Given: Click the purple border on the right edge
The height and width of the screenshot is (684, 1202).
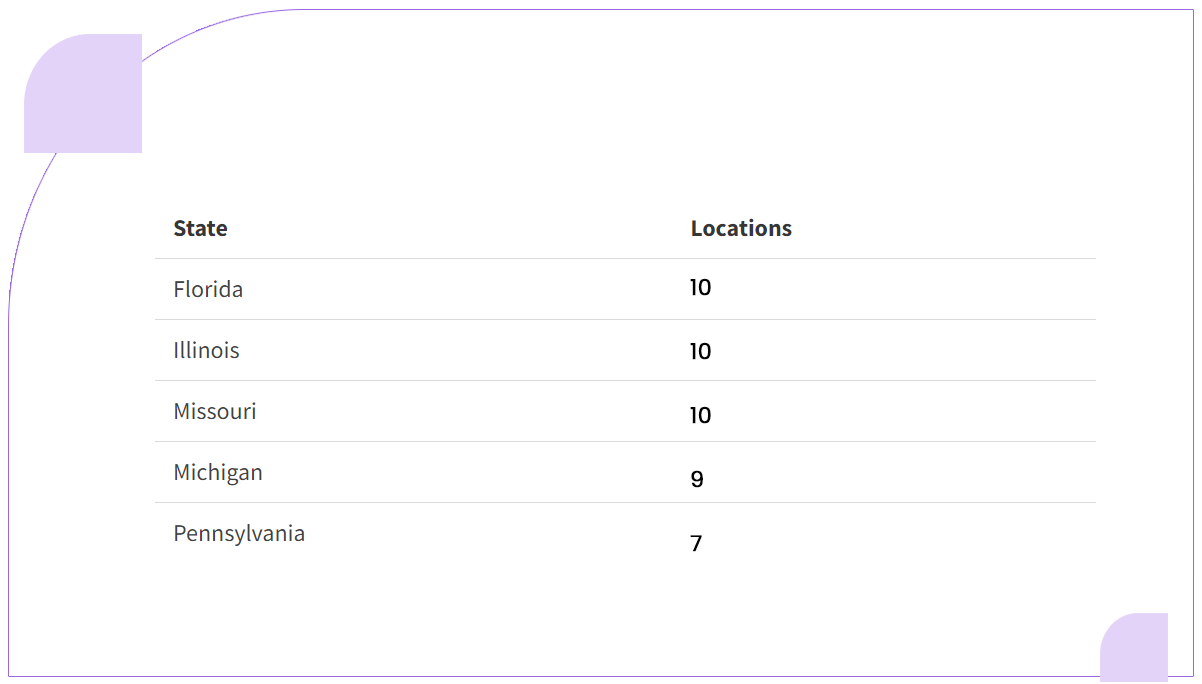Looking at the screenshot, I should coord(1197,340).
